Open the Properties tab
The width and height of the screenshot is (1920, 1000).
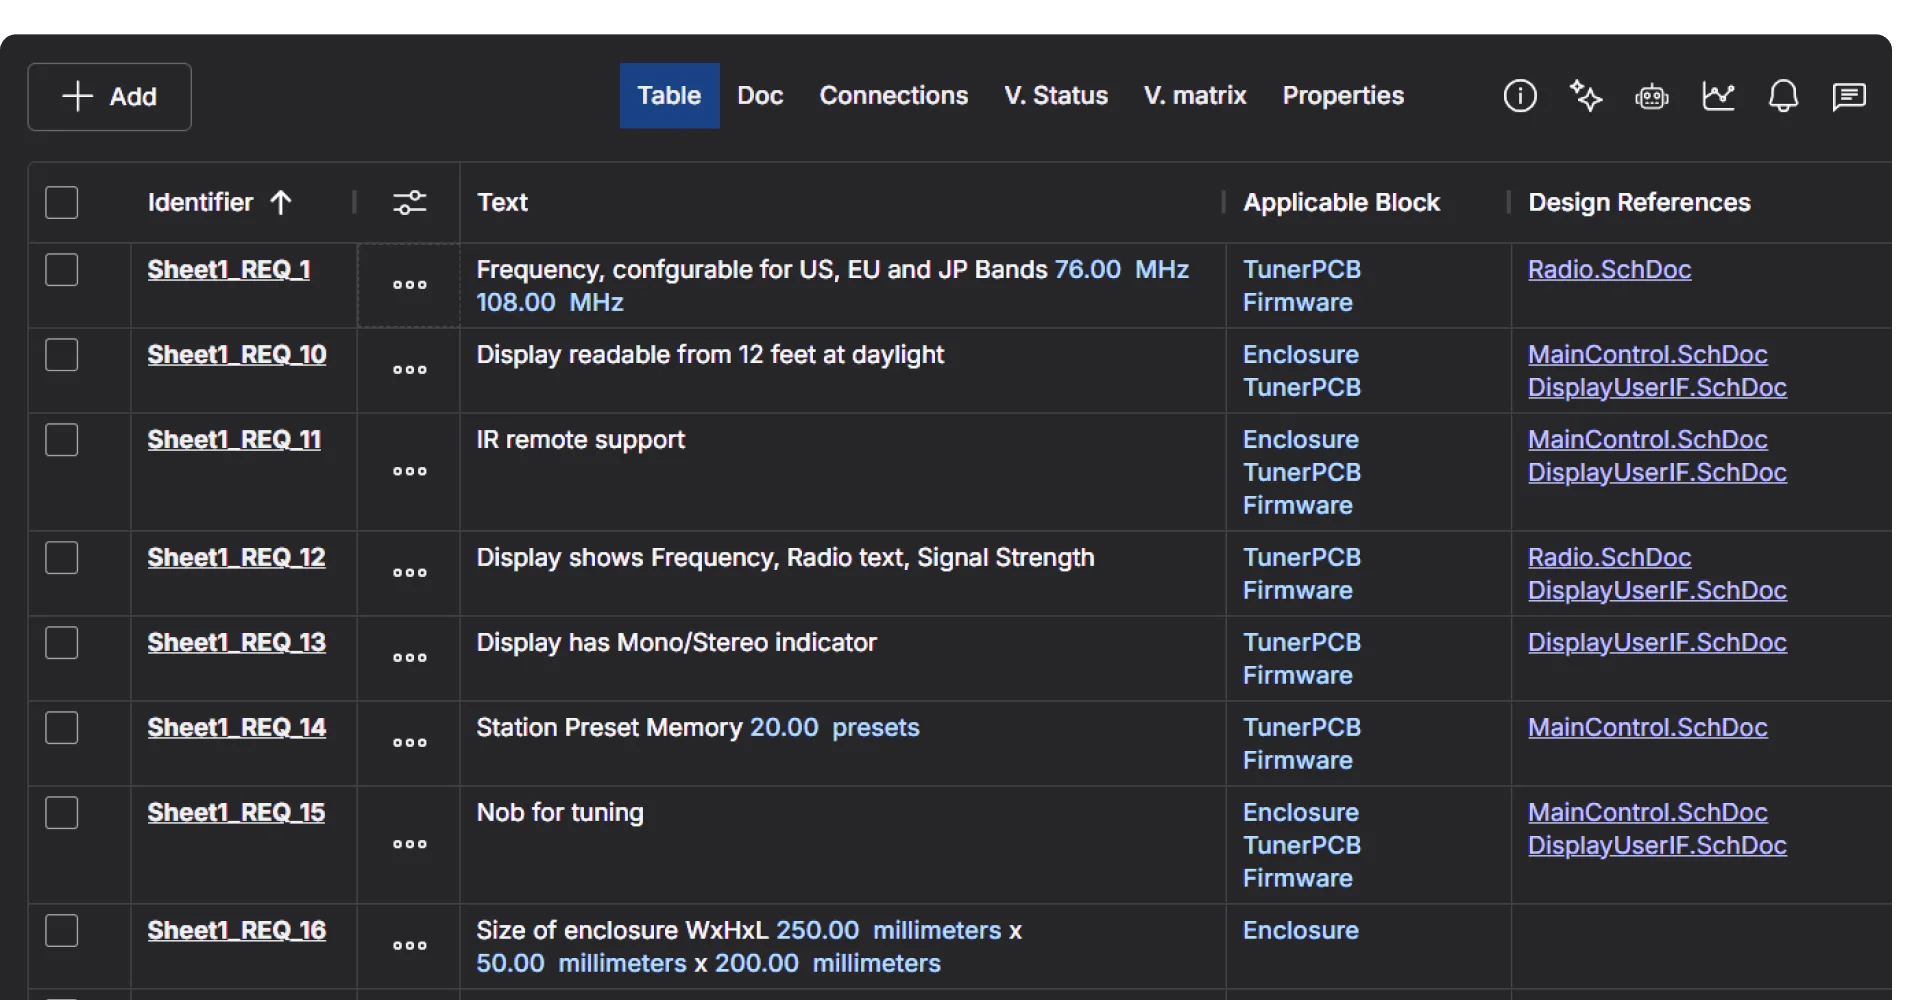pyautogui.click(x=1343, y=96)
